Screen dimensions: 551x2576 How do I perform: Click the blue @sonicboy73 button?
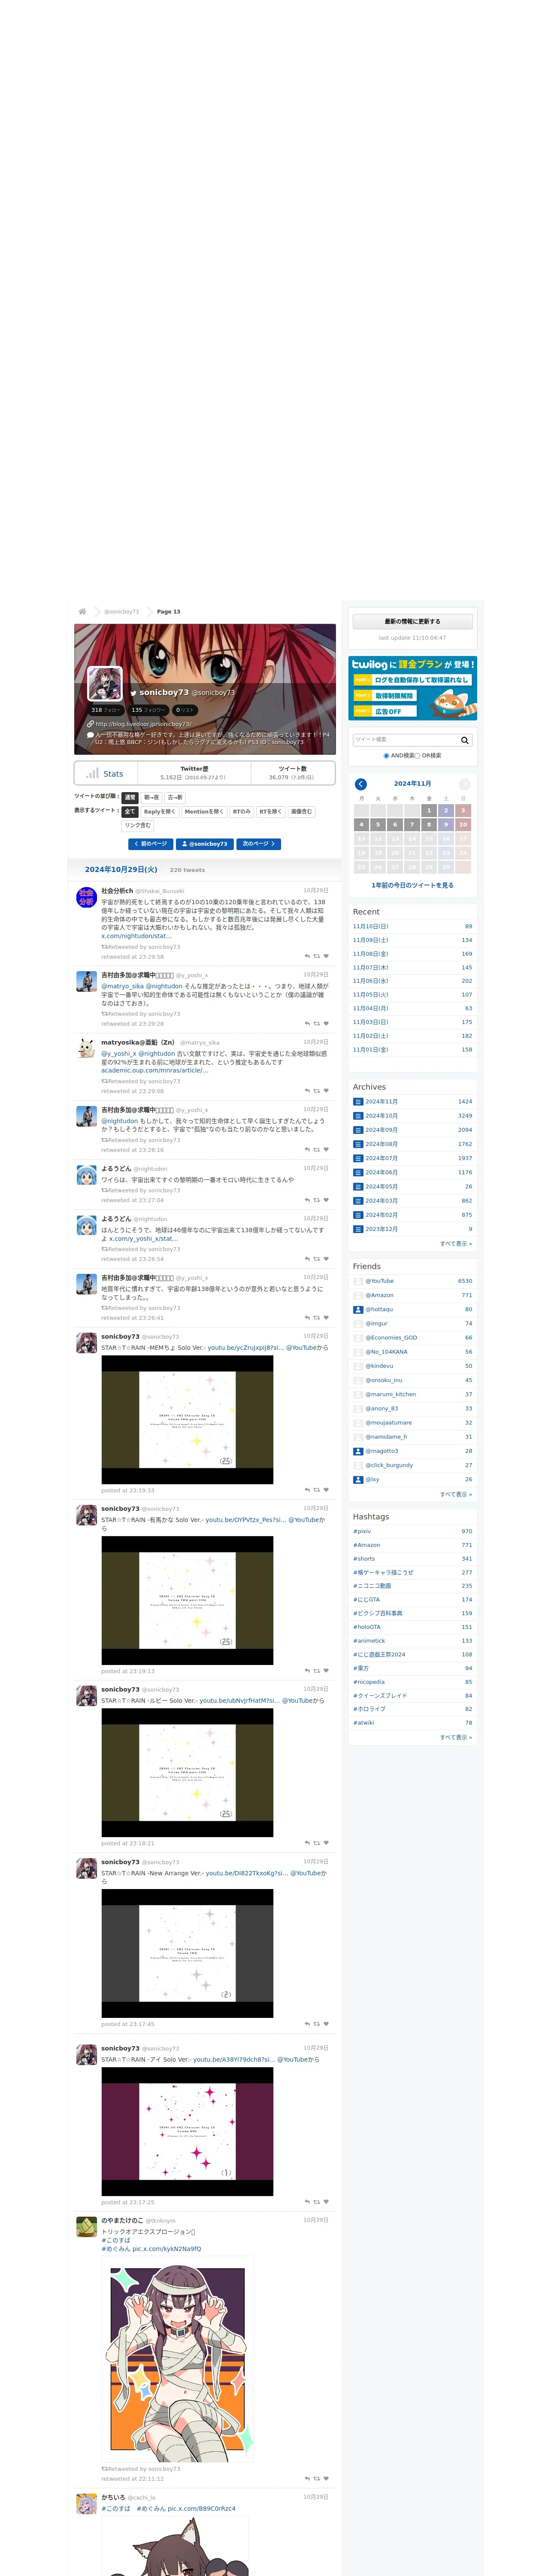click(x=205, y=844)
